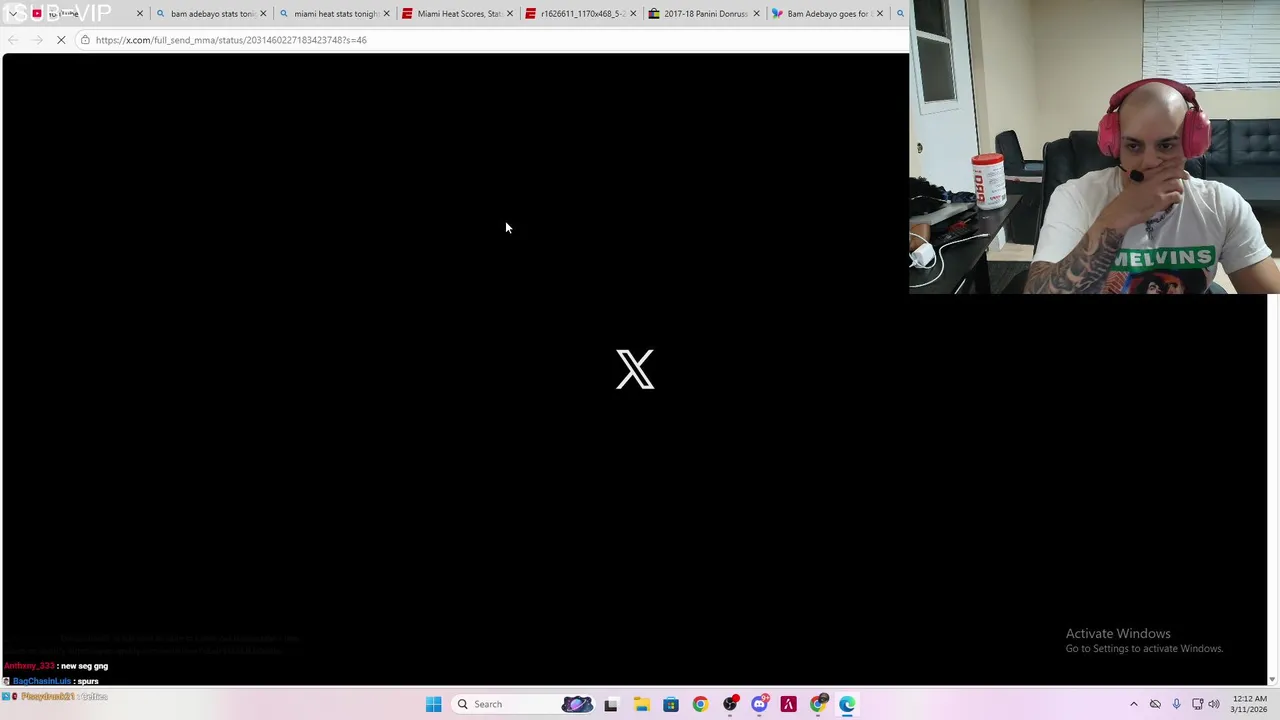This screenshot has width=1280, height=720.
Task: Click the X logo on loading screen
Action: coord(635,369)
